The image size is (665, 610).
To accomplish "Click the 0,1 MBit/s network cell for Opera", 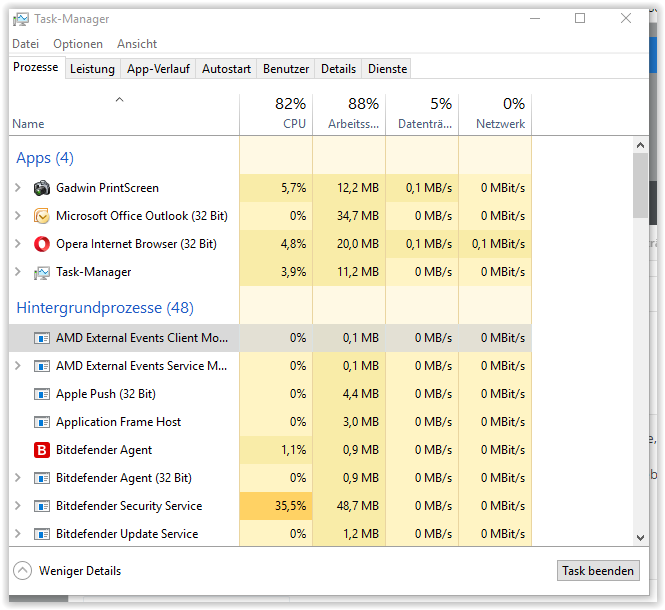I will pyautogui.click(x=495, y=244).
